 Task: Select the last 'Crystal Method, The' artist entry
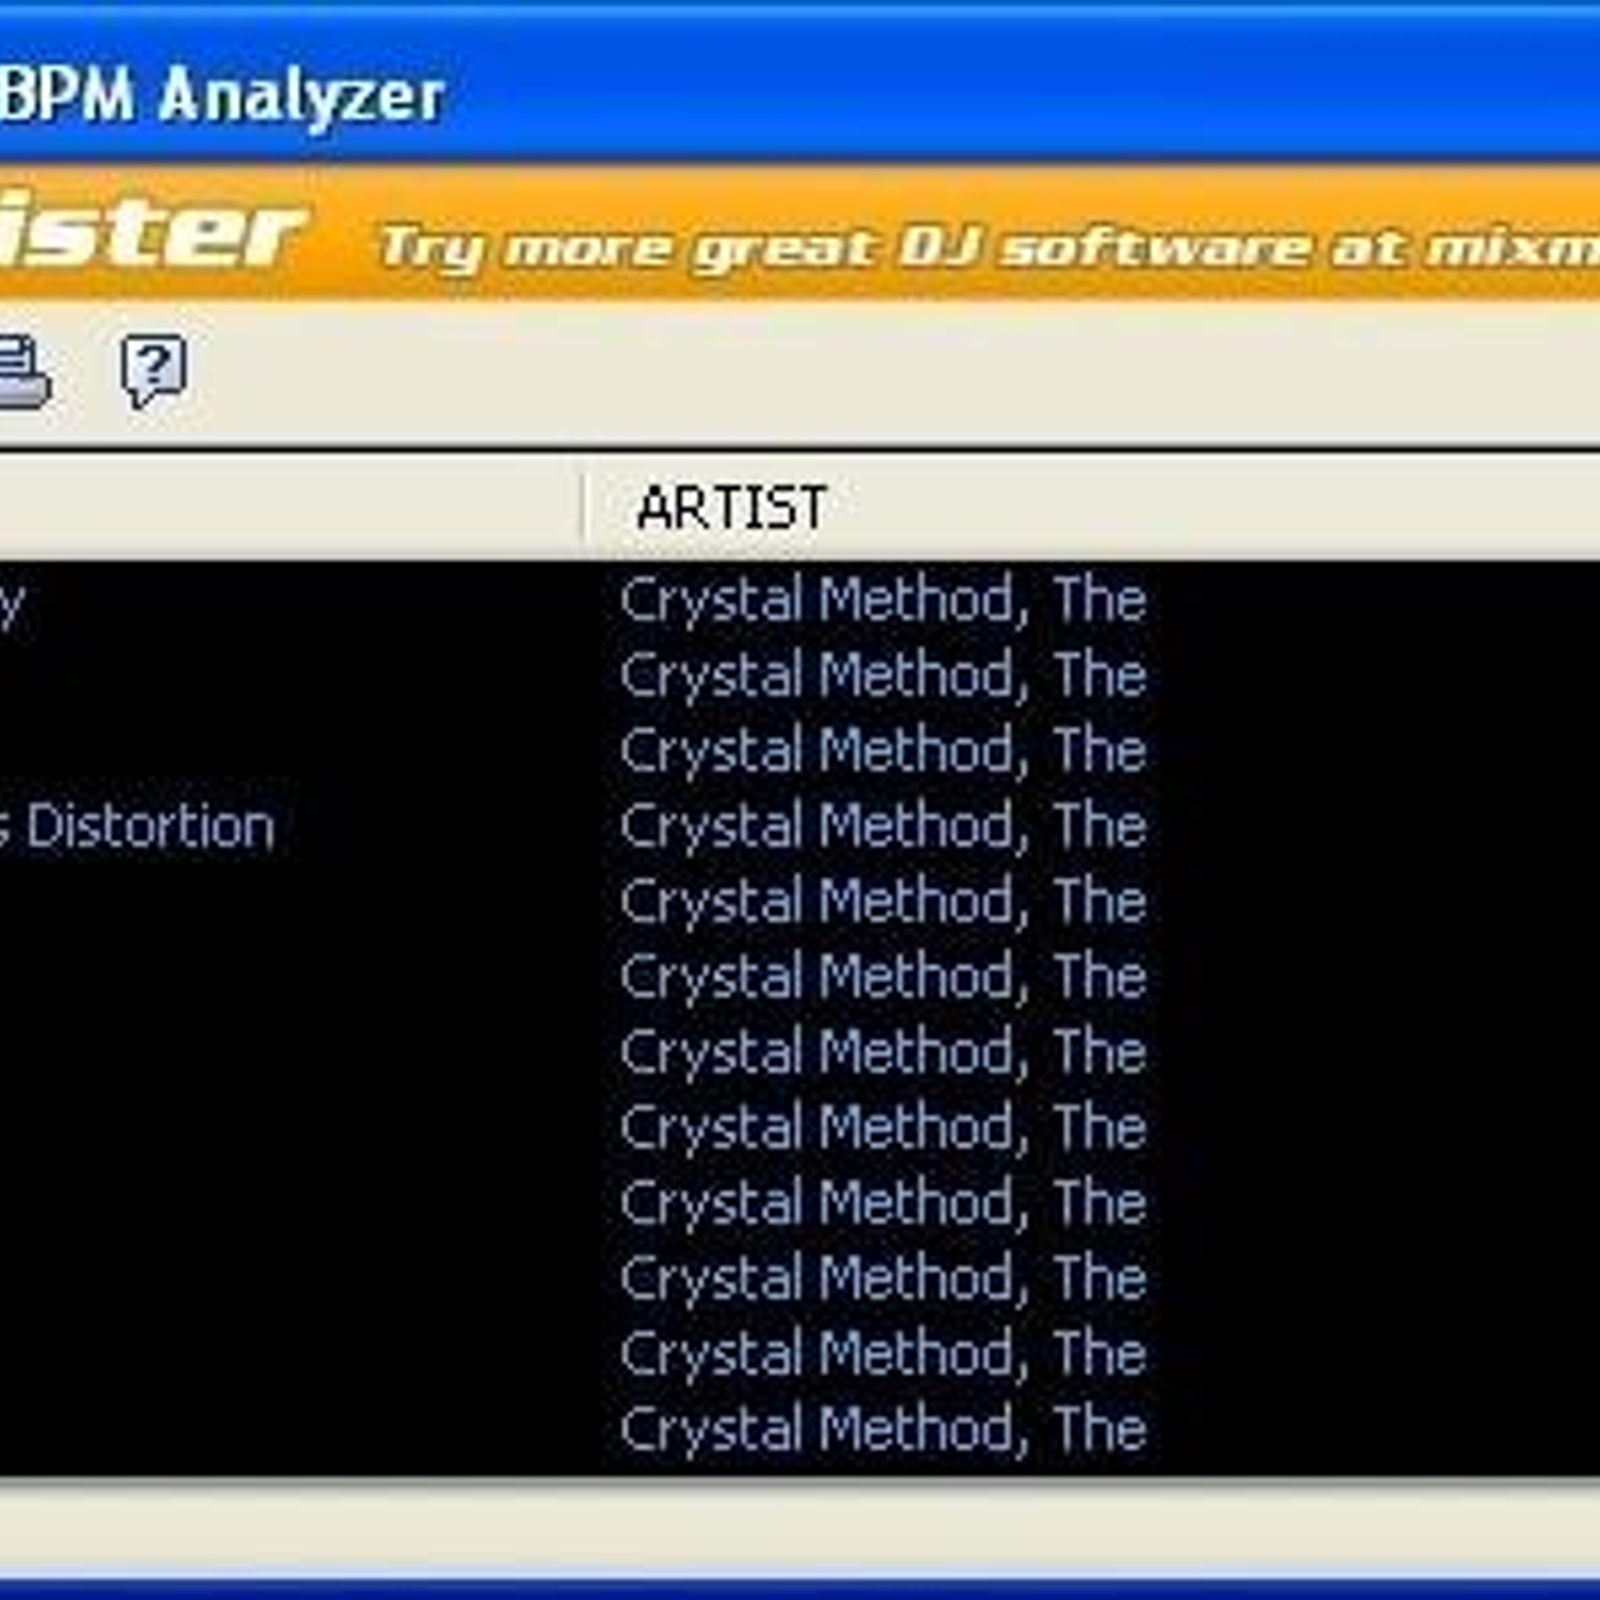point(882,1429)
